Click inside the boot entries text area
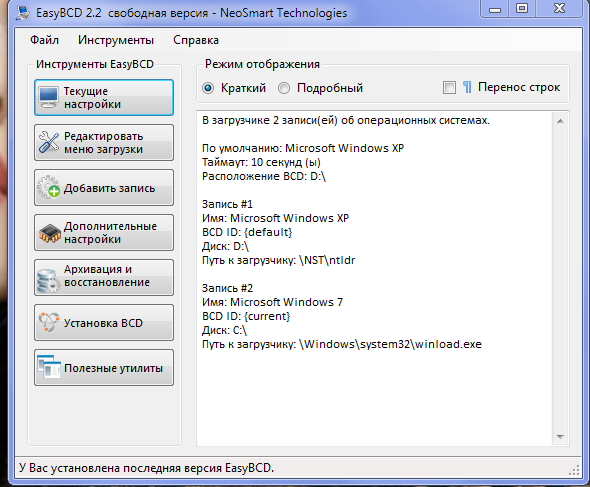Image resolution: width=590 pixels, height=487 pixels. (x=375, y=279)
